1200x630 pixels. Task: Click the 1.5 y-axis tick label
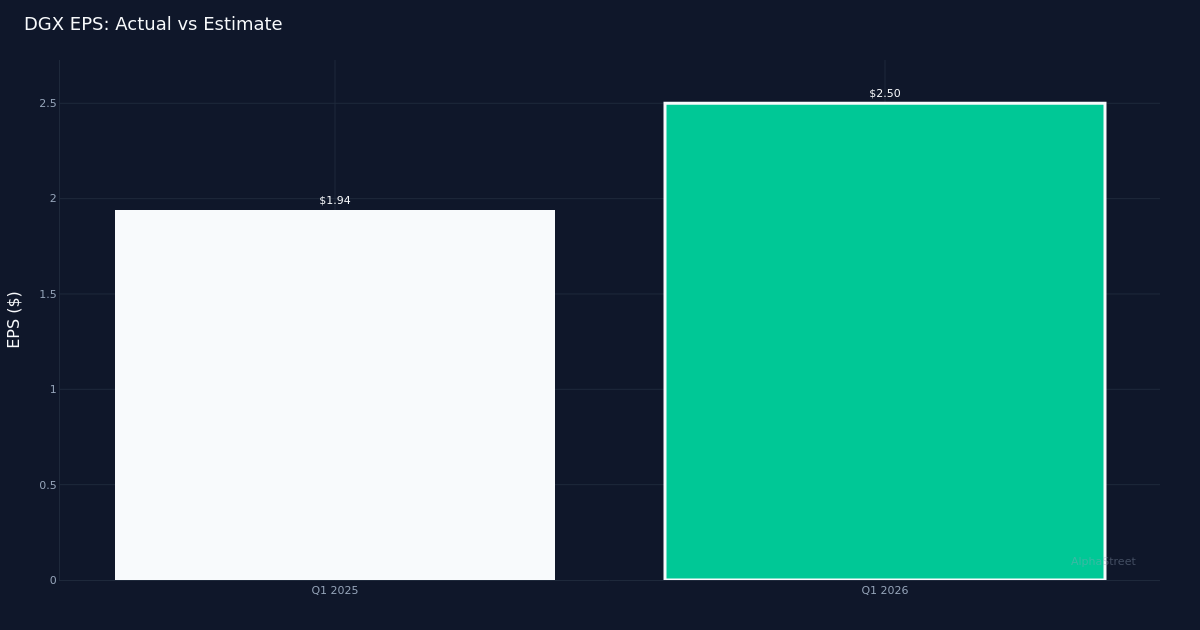pos(47,294)
